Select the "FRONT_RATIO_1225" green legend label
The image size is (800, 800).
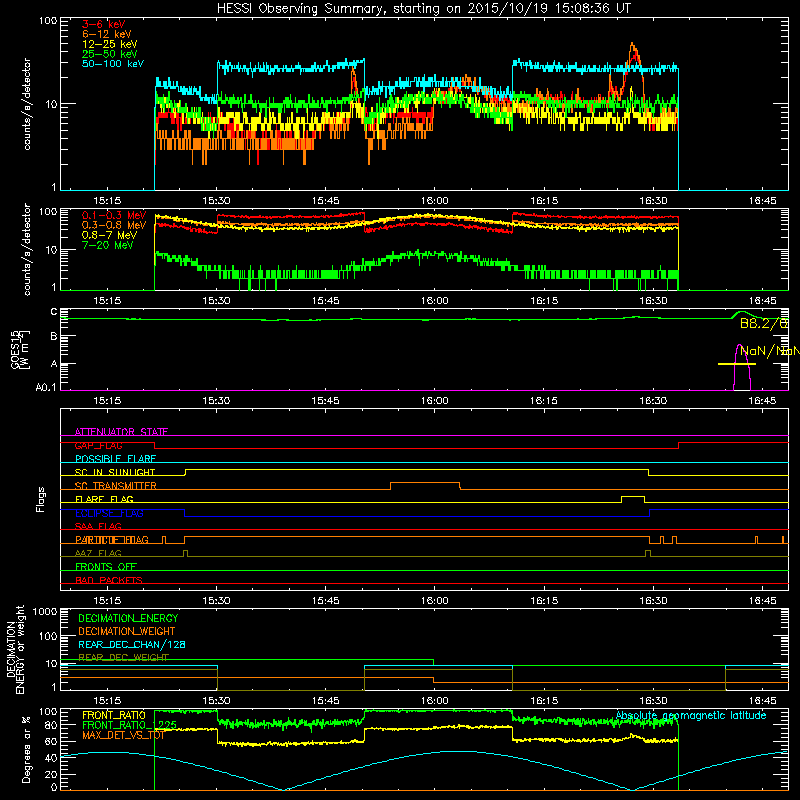[x=130, y=724]
